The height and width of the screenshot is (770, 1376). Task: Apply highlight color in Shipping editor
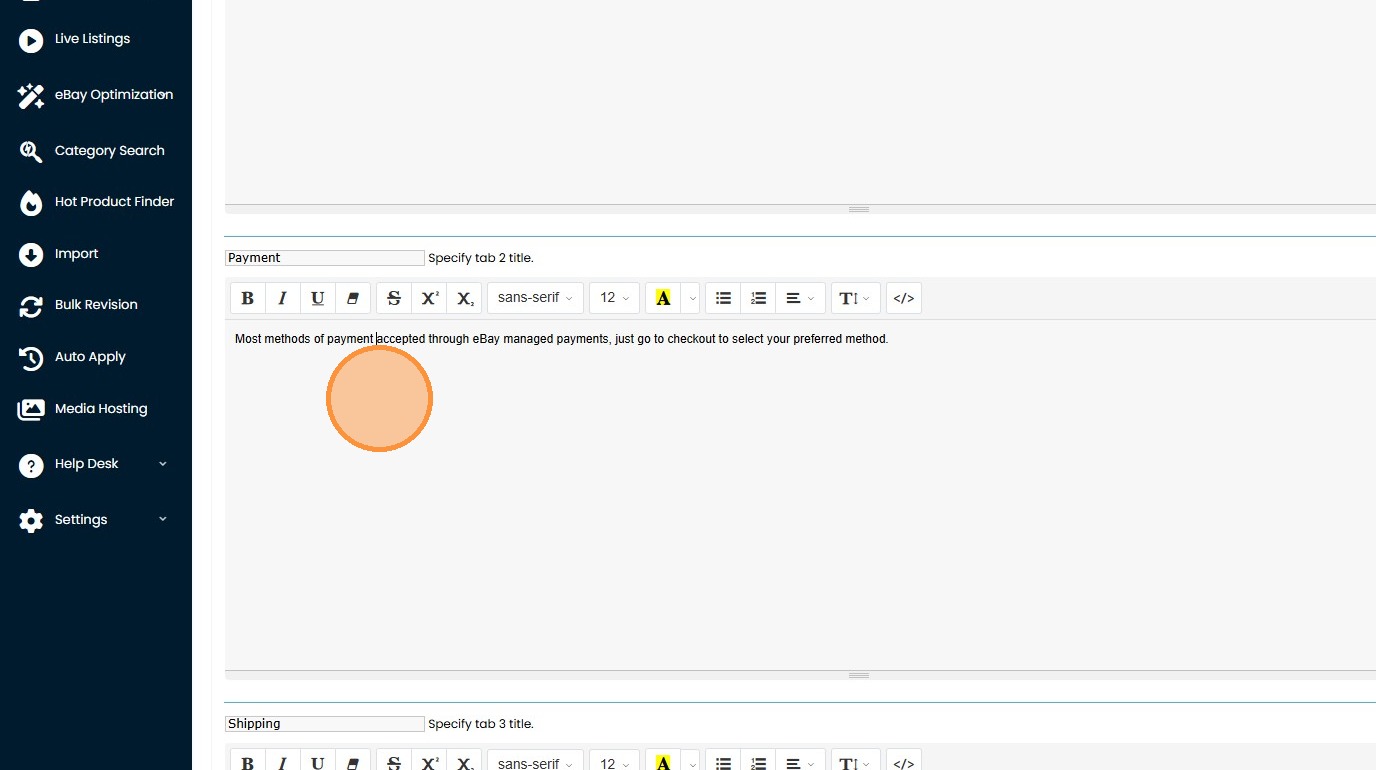pyautogui.click(x=663, y=763)
